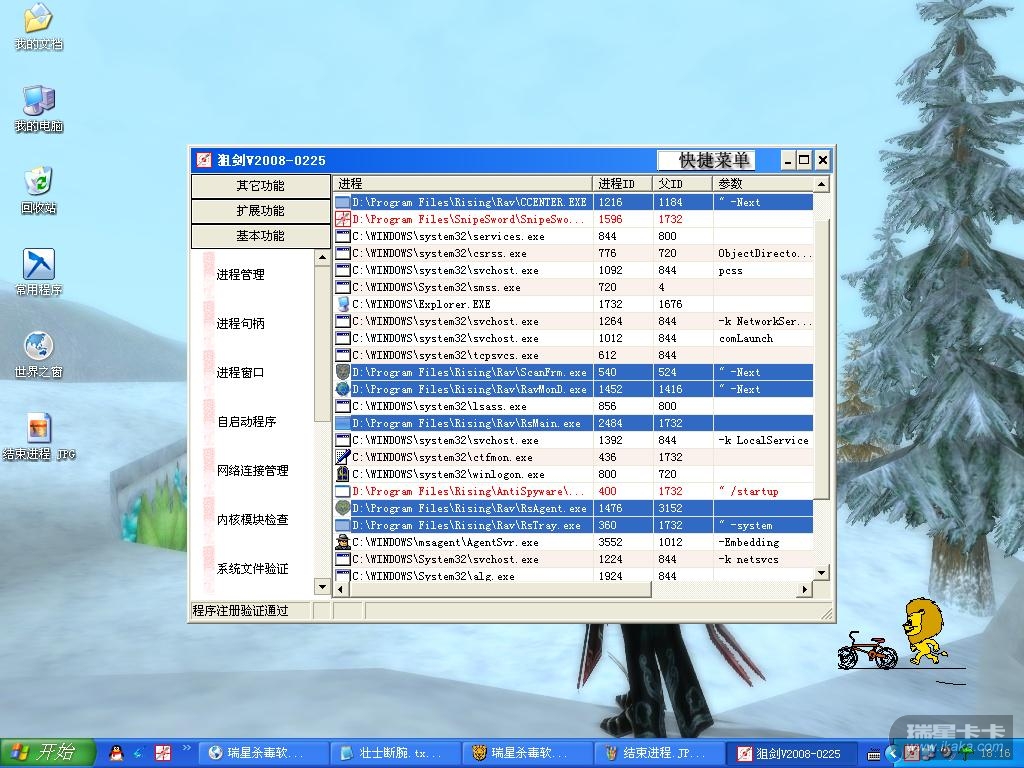
Task: Expand the 扩展功能 panel section
Action: pos(260,211)
